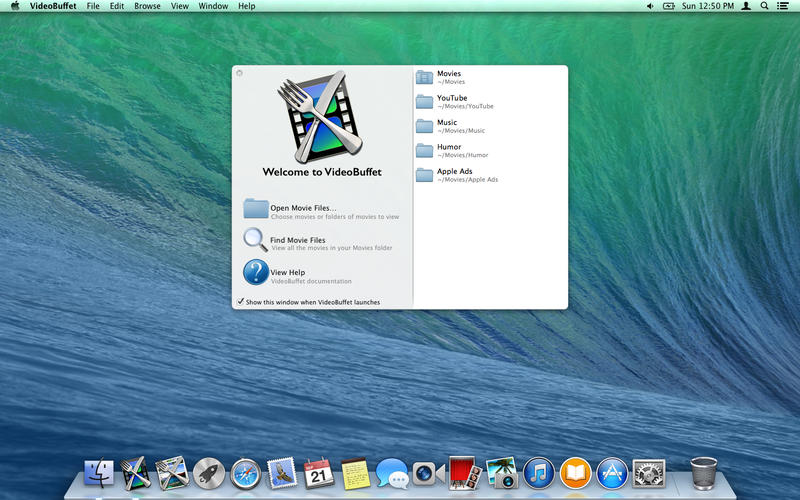Open System Preferences gear in Dock
800x500 pixels.
(x=648, y=473)
